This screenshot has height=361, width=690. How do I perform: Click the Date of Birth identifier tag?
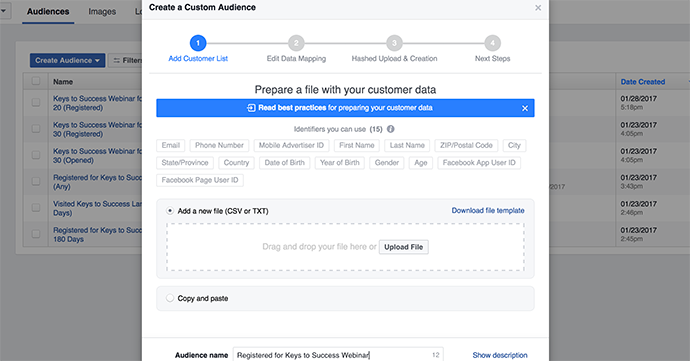click(285, 163)
